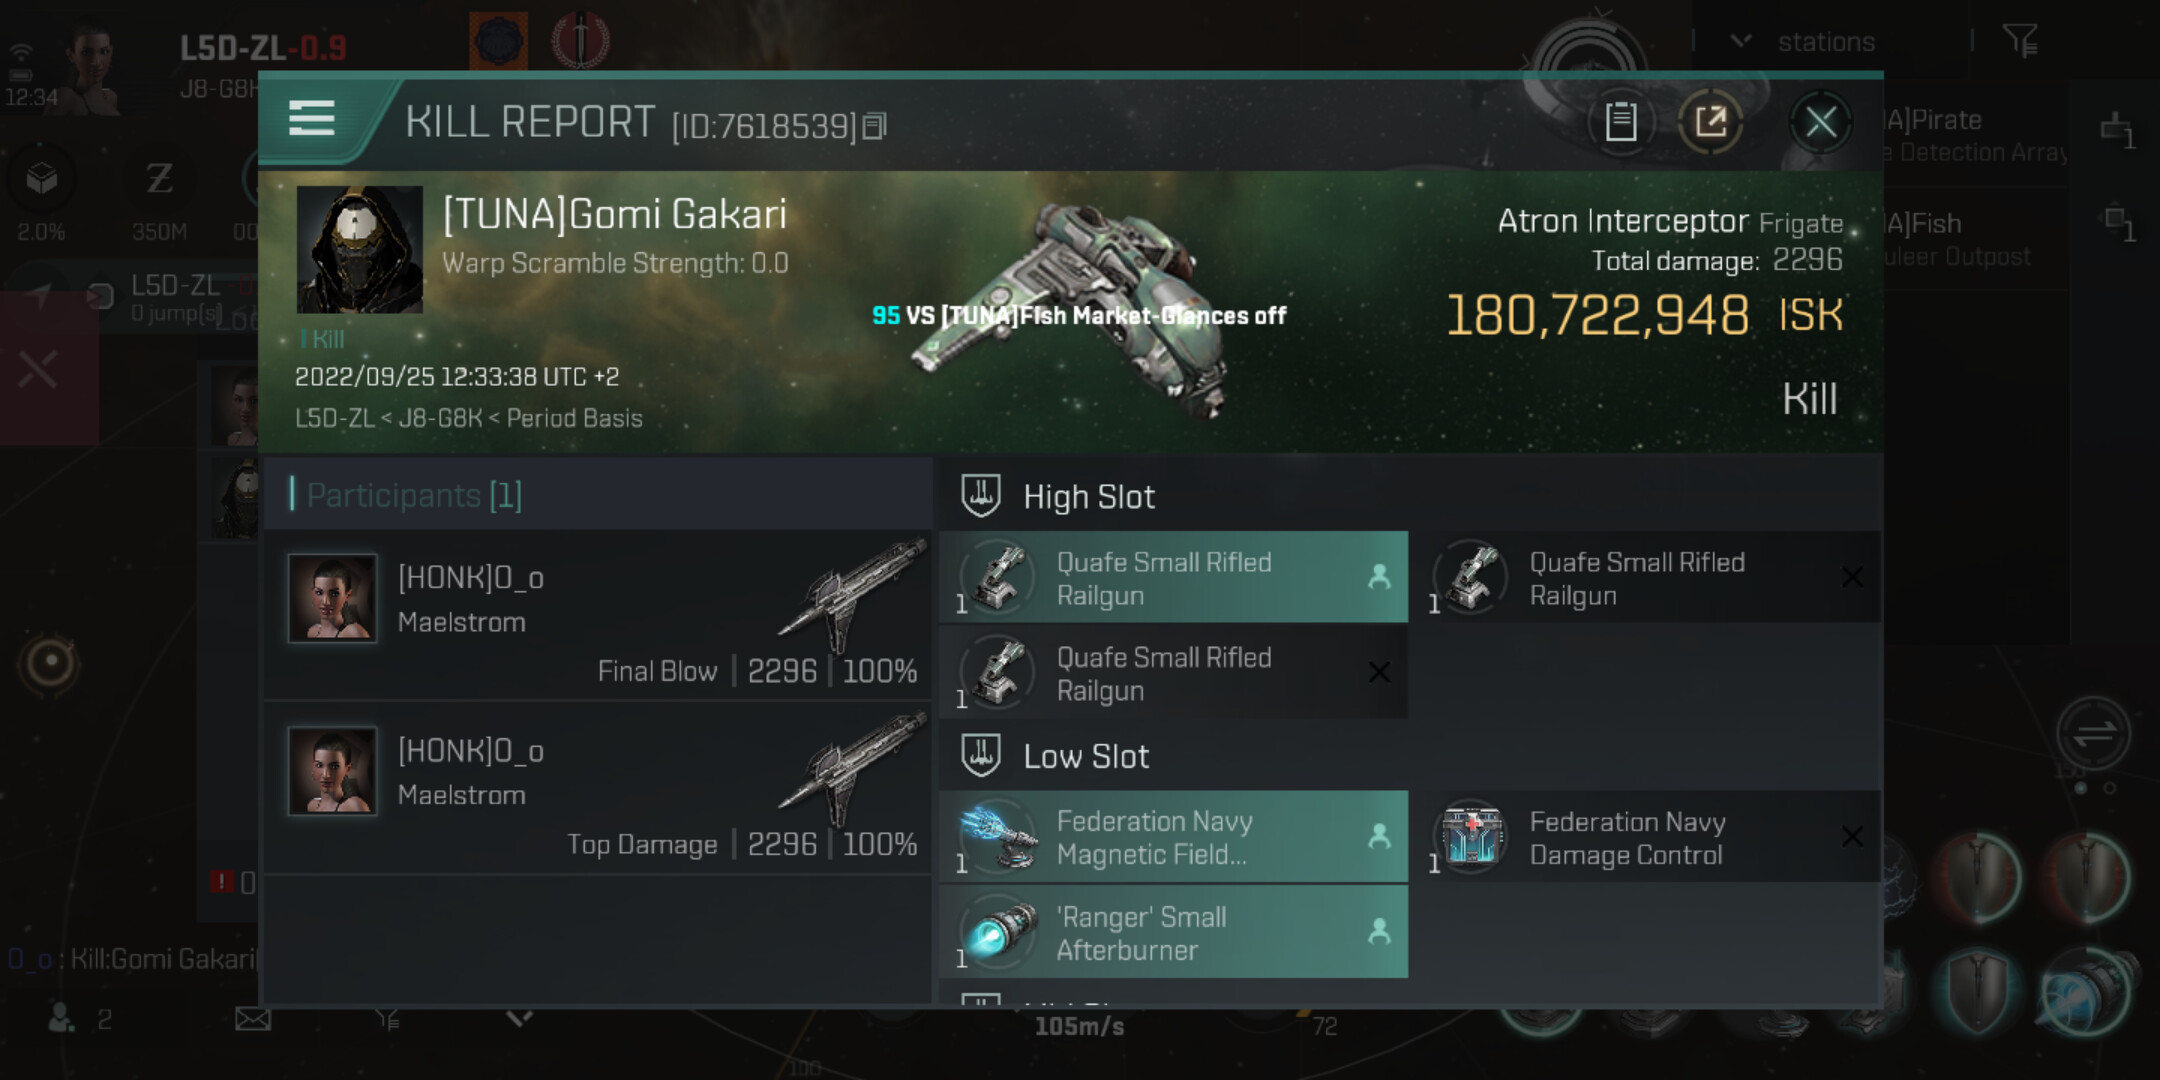This screenshot has width=2160, height=1080.
Task: Select the Top Damage participant row
Action: pos(600,789)
